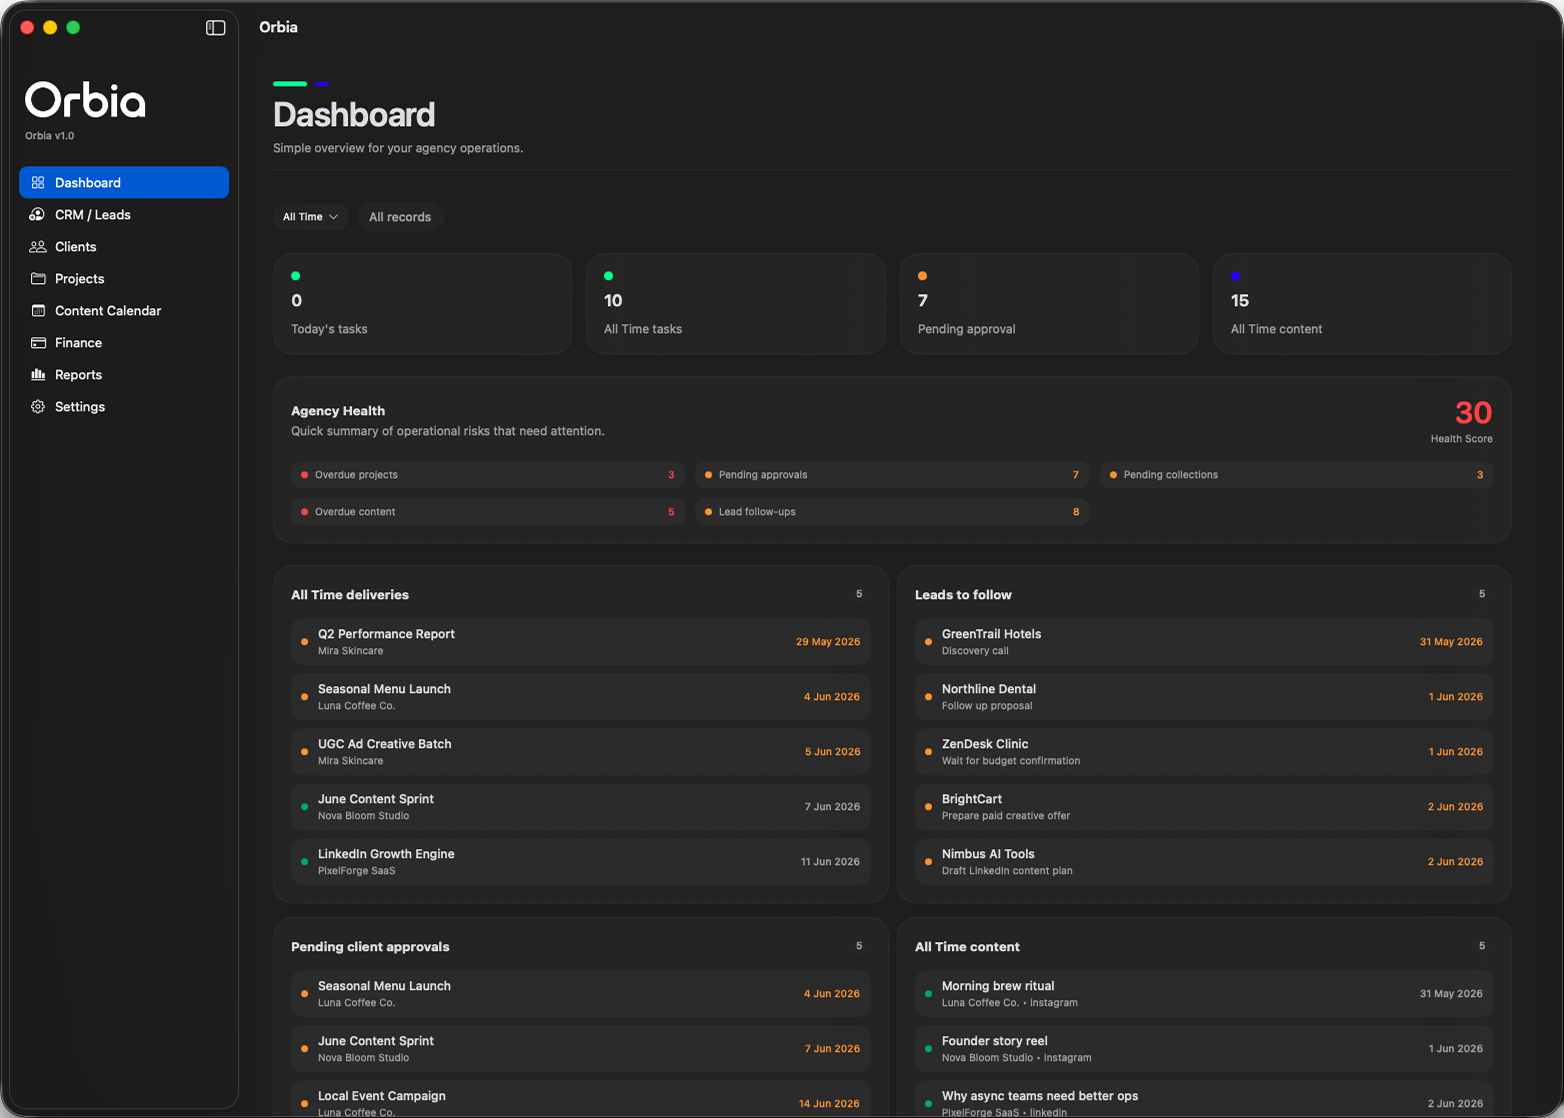1564x1118 pixels.
Task: Click the Health Score value 30
Action: pos(1473,412)
